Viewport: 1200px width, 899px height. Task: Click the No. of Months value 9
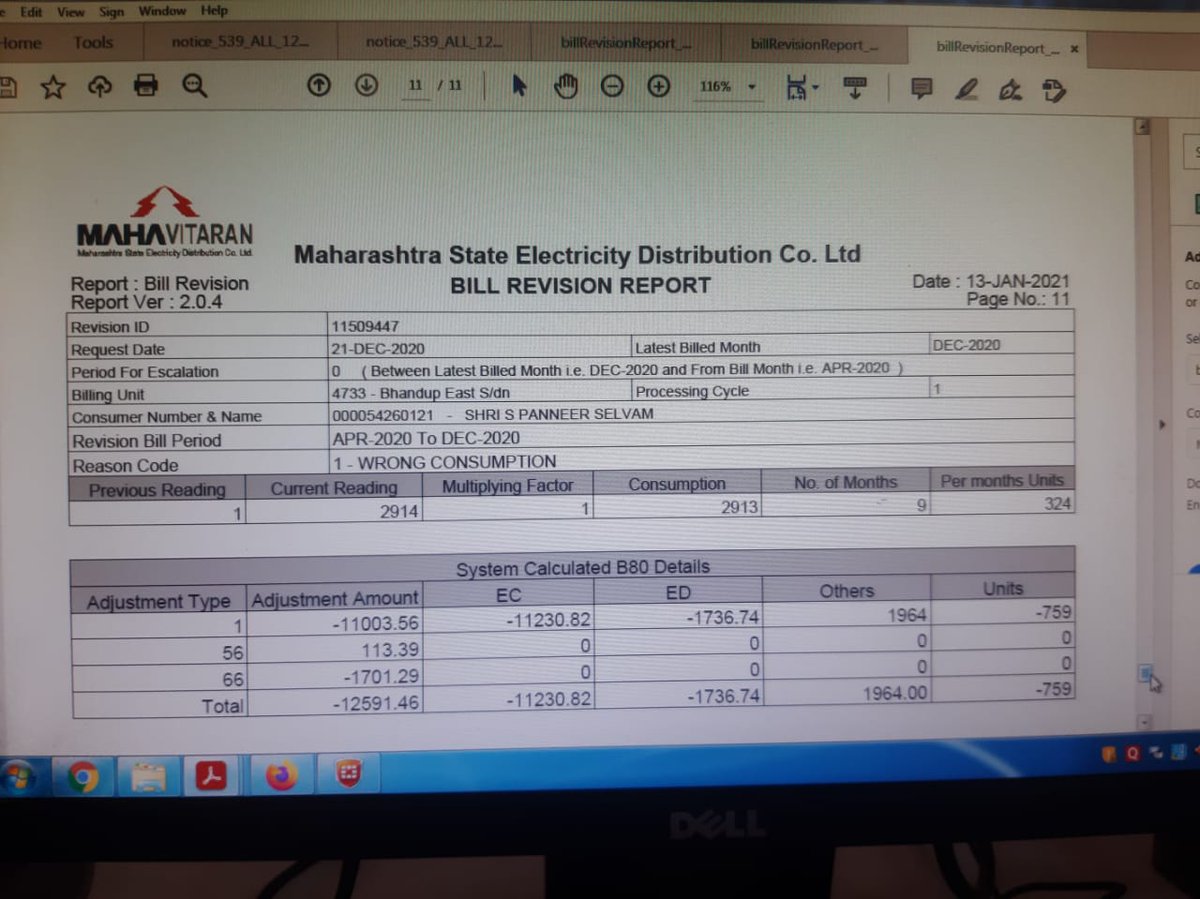(x=922, y=506)
